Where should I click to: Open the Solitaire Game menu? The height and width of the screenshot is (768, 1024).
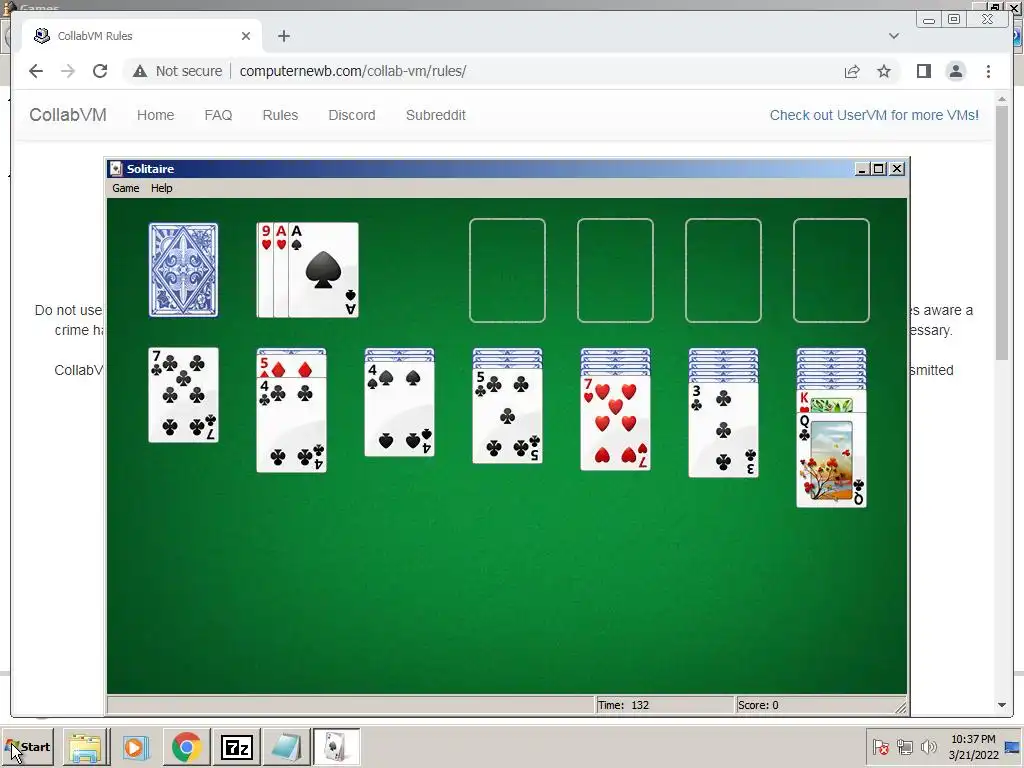[125, 188]
